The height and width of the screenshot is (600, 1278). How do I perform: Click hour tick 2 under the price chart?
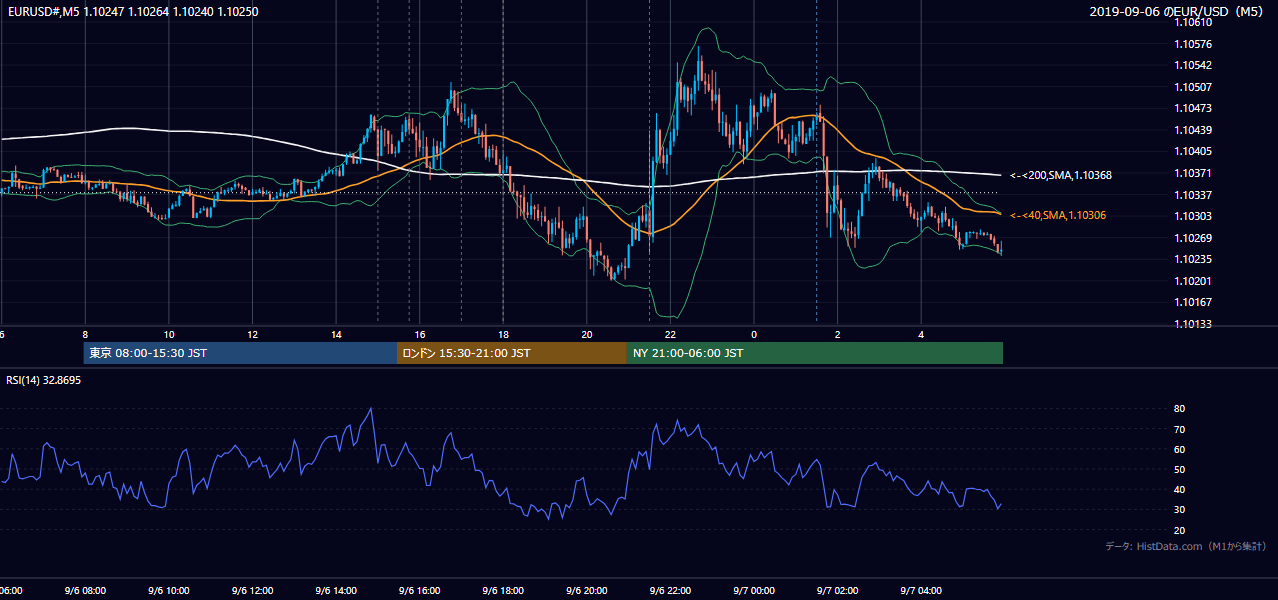click(838, 335)
